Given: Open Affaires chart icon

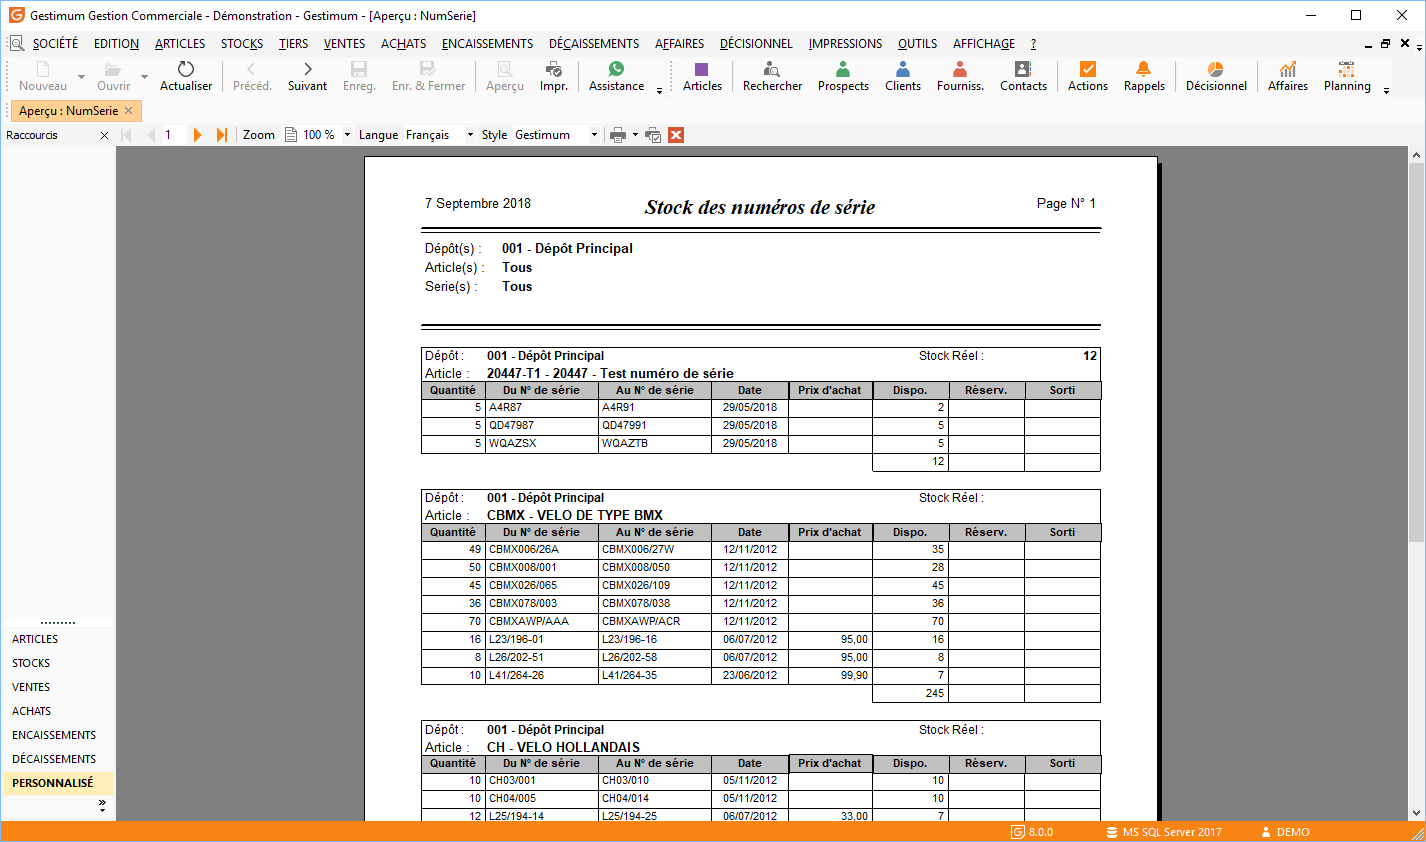Looking at the screenshot, I should [1288, 69].
